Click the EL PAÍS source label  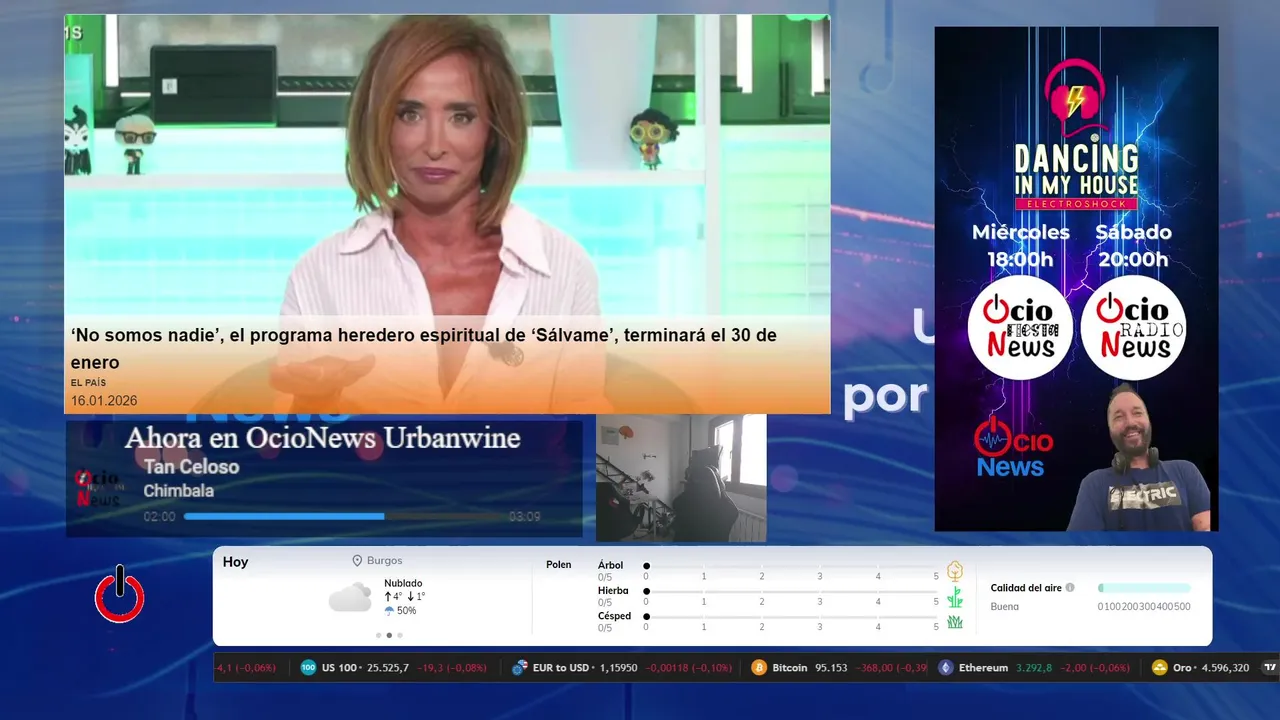[88, 383]
